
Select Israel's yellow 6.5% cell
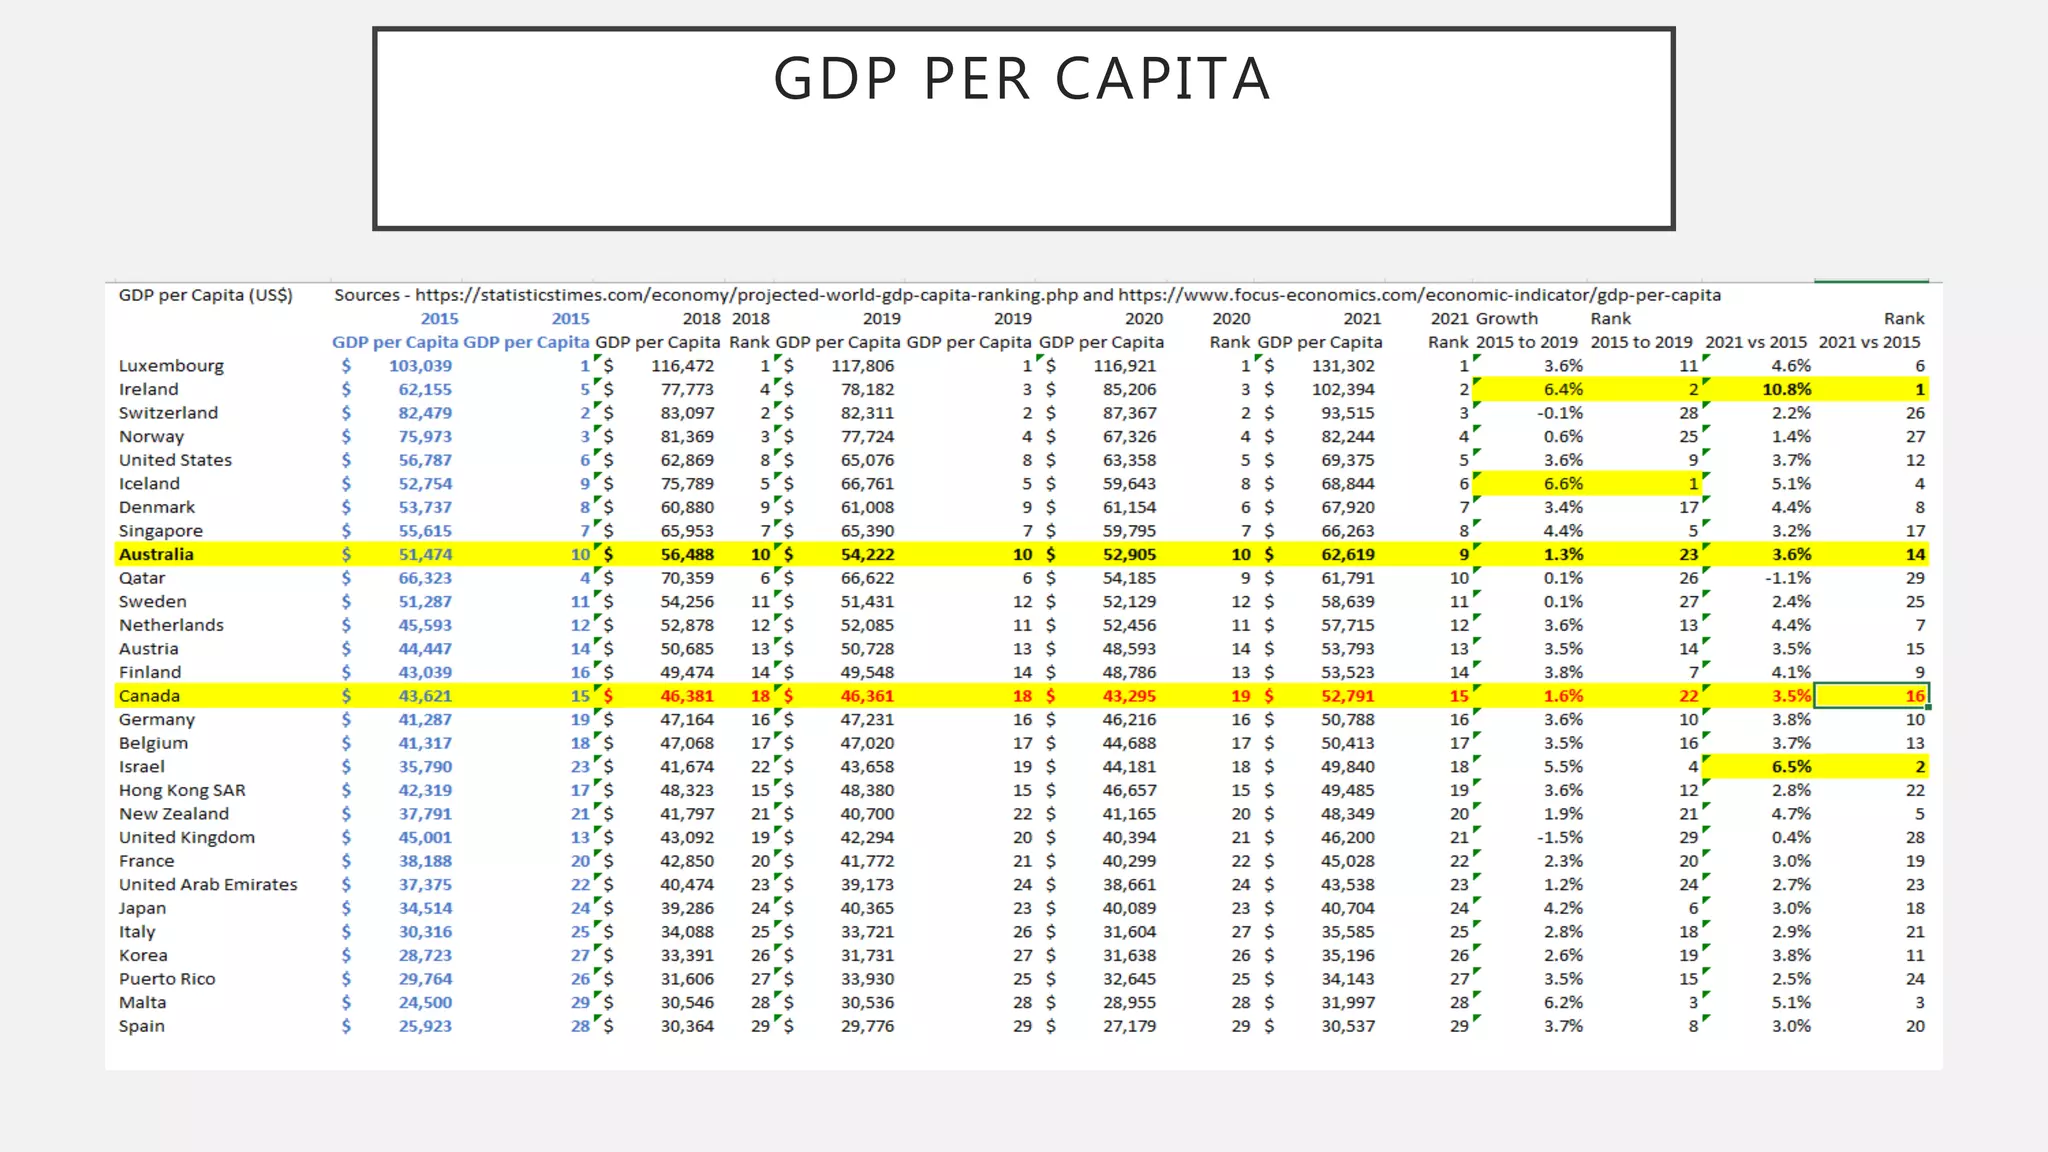tap(1790, 767)
